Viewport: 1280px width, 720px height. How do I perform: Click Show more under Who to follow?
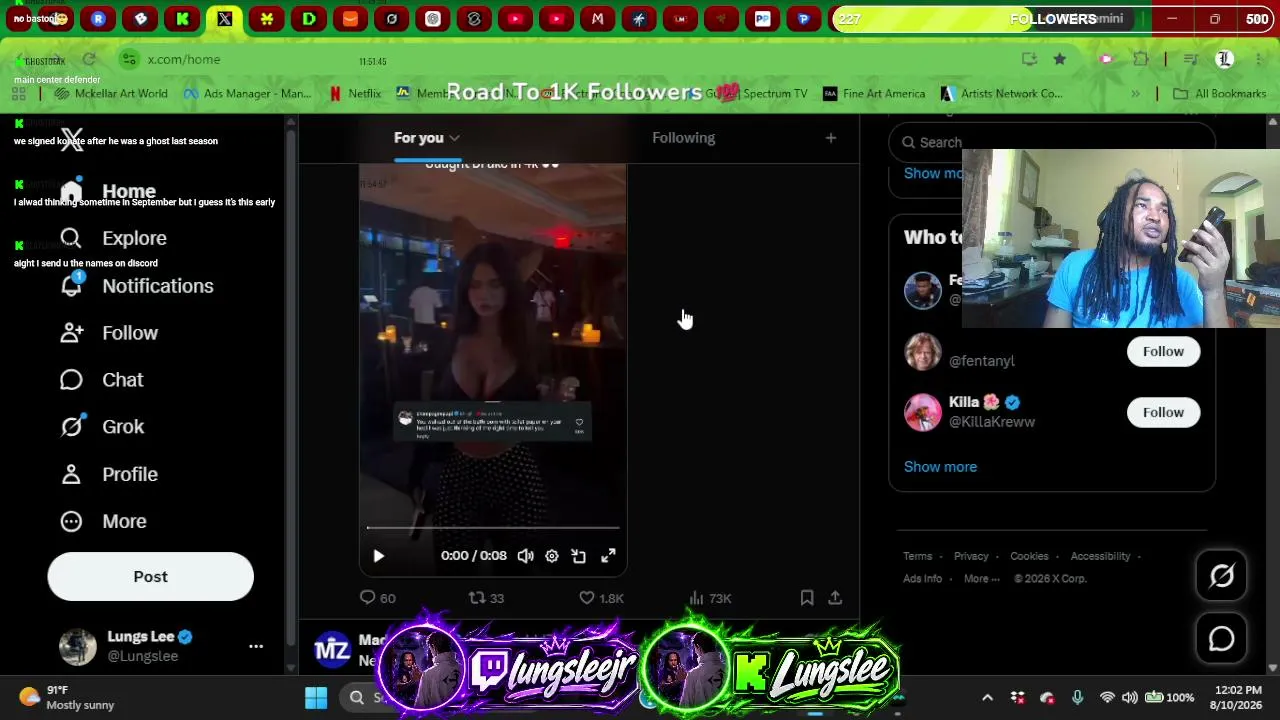(x=940, y=467)
